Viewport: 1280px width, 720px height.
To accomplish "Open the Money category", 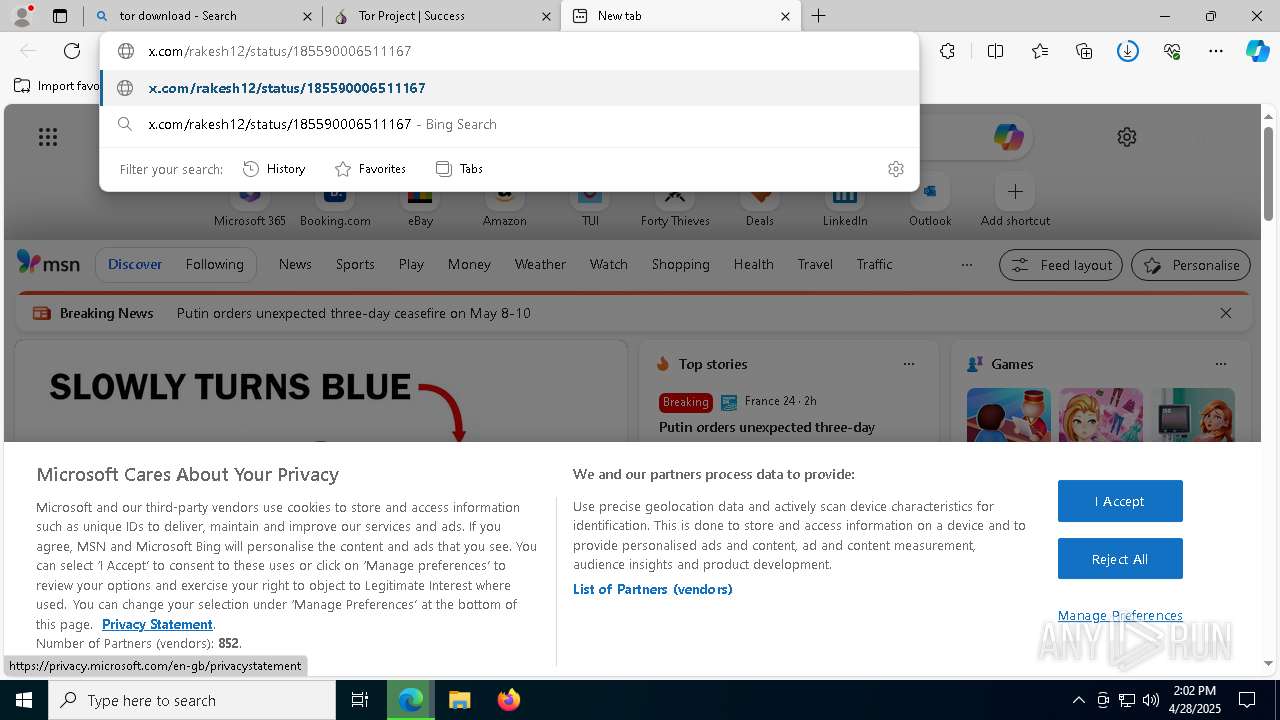I will 469,264.
